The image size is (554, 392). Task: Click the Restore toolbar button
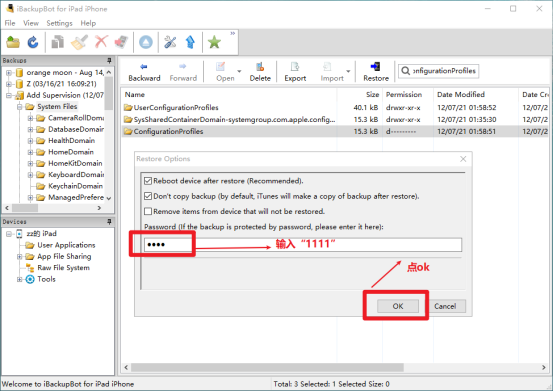376,72
